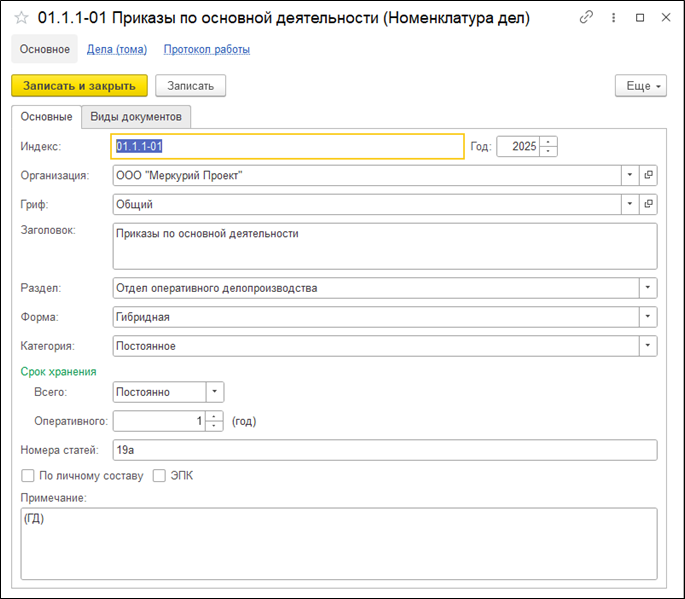Tick the ЭПК checkbox
The width and height of the screenshot is (685, 599).
click(x=159, y=476)
